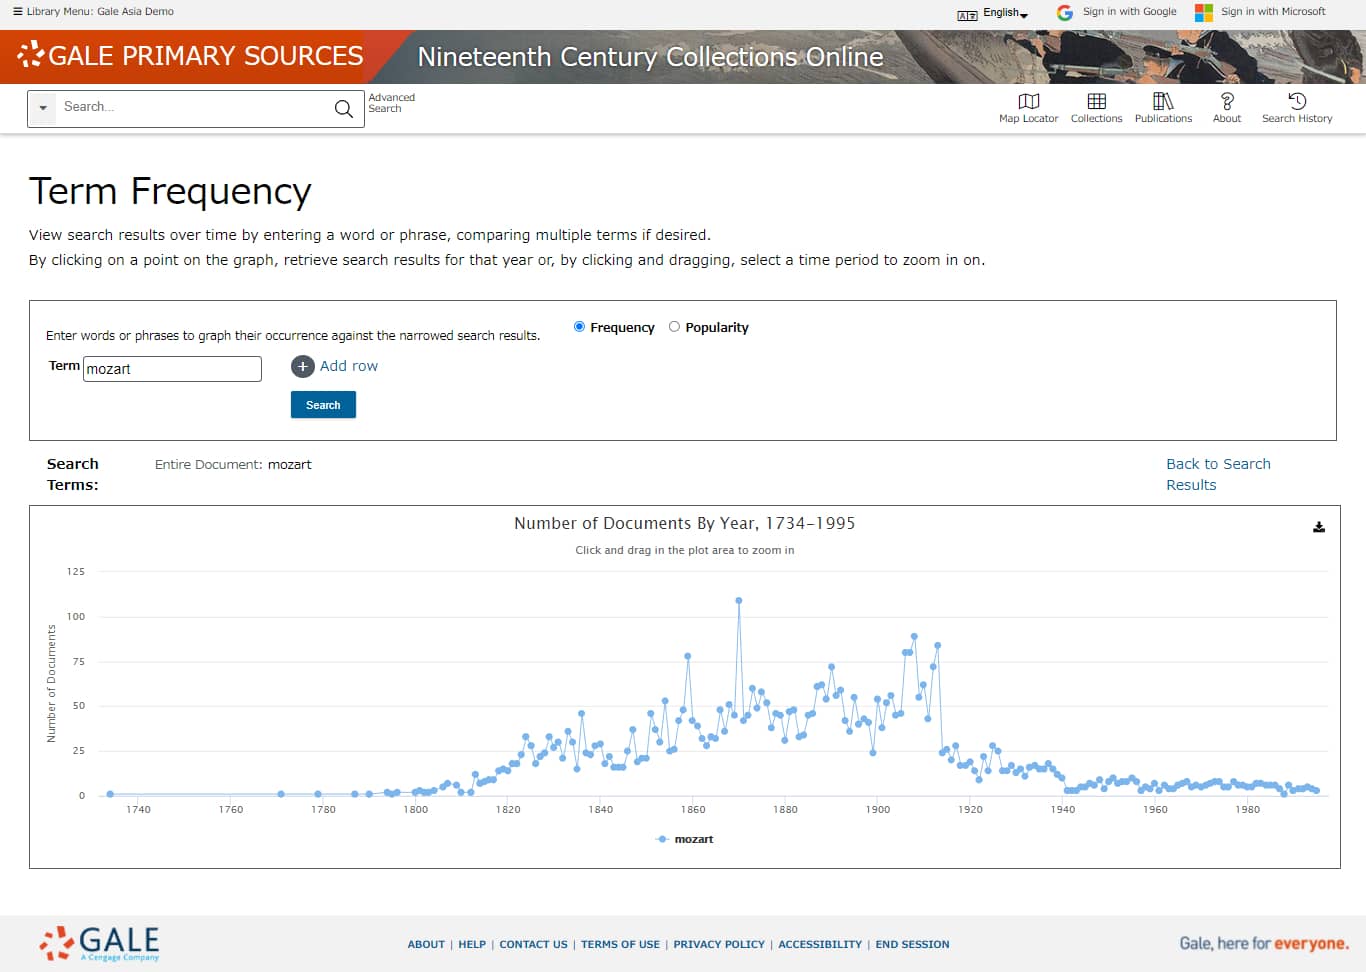Click END SESSION in the footer
Viewport: 1366px width, 972px height.
[x=912, y=944]
